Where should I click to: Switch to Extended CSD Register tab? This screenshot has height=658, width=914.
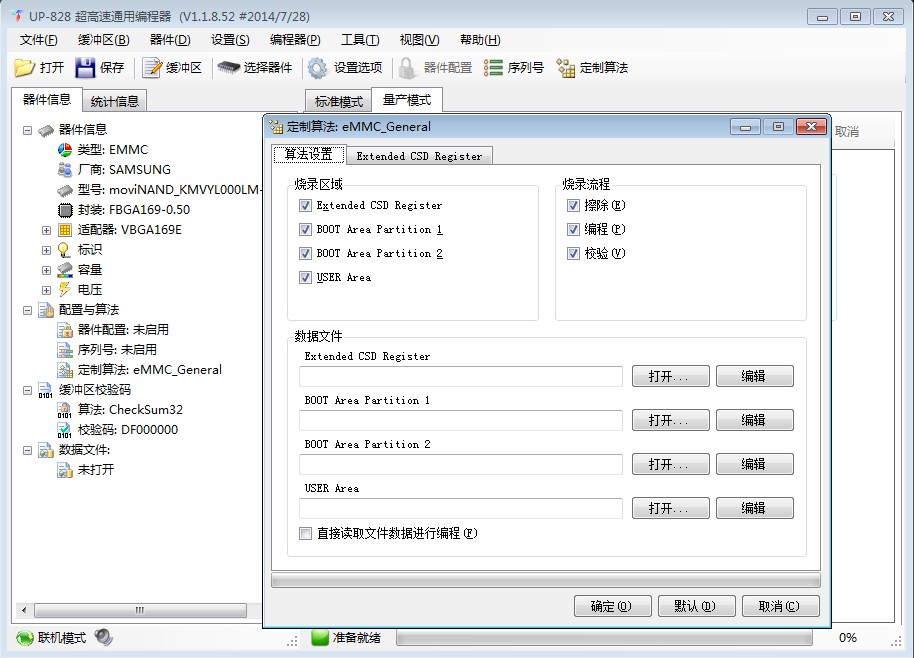point(419,156)
